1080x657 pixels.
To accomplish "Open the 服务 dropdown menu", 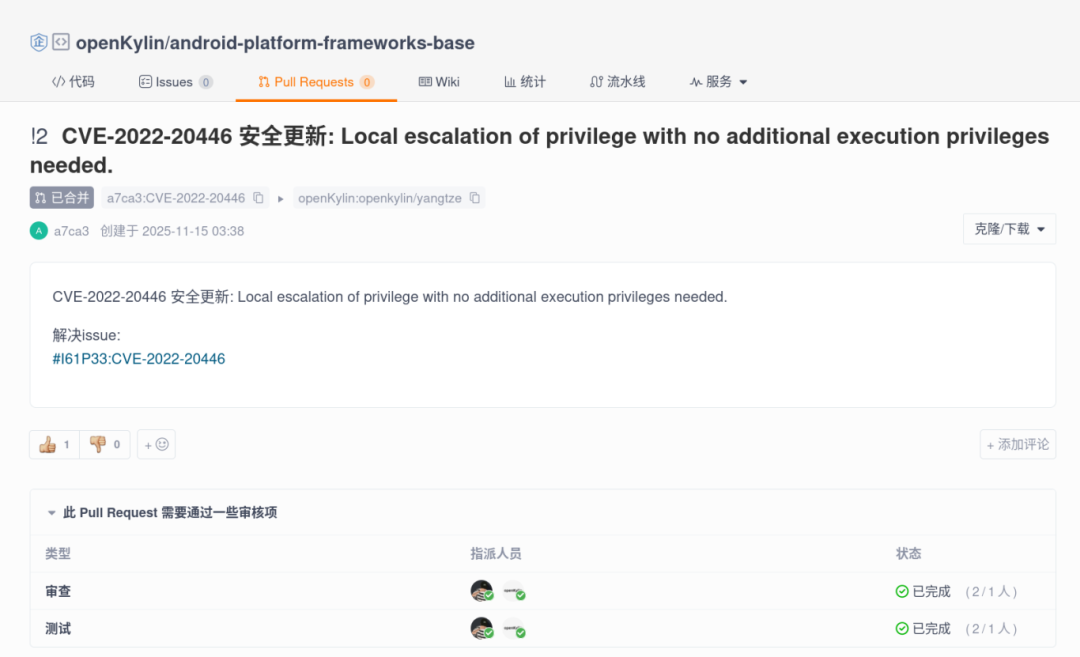I will 719,82.
